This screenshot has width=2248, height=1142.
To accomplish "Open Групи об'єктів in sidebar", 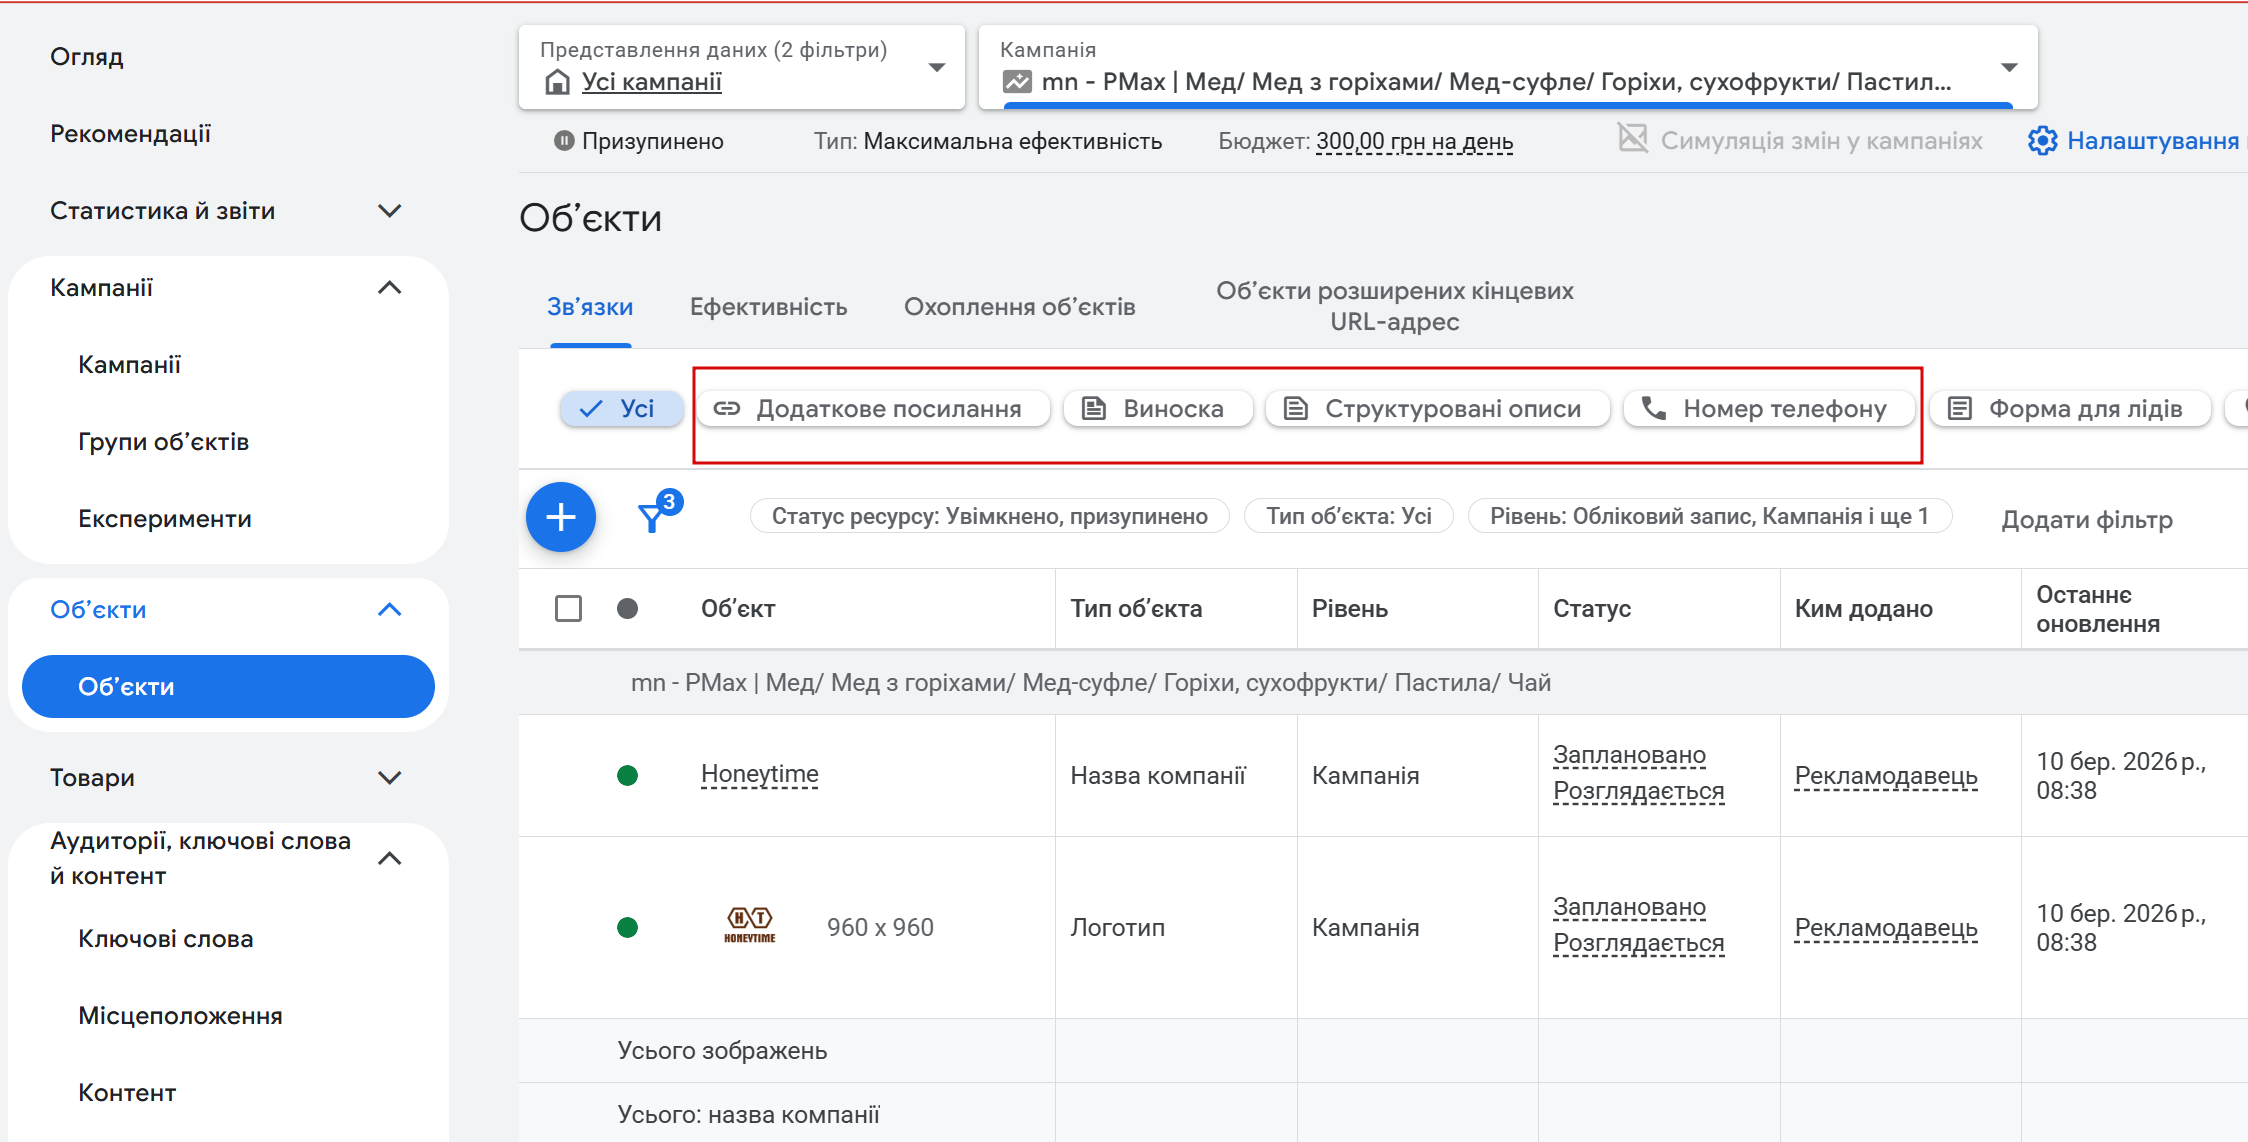I will click(163, 441).
